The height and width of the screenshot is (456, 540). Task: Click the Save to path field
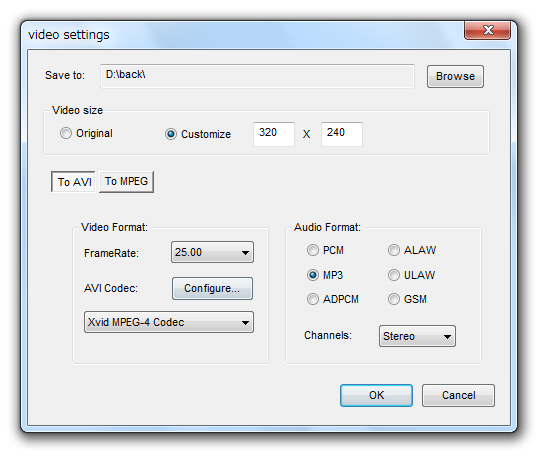[257, 76]
